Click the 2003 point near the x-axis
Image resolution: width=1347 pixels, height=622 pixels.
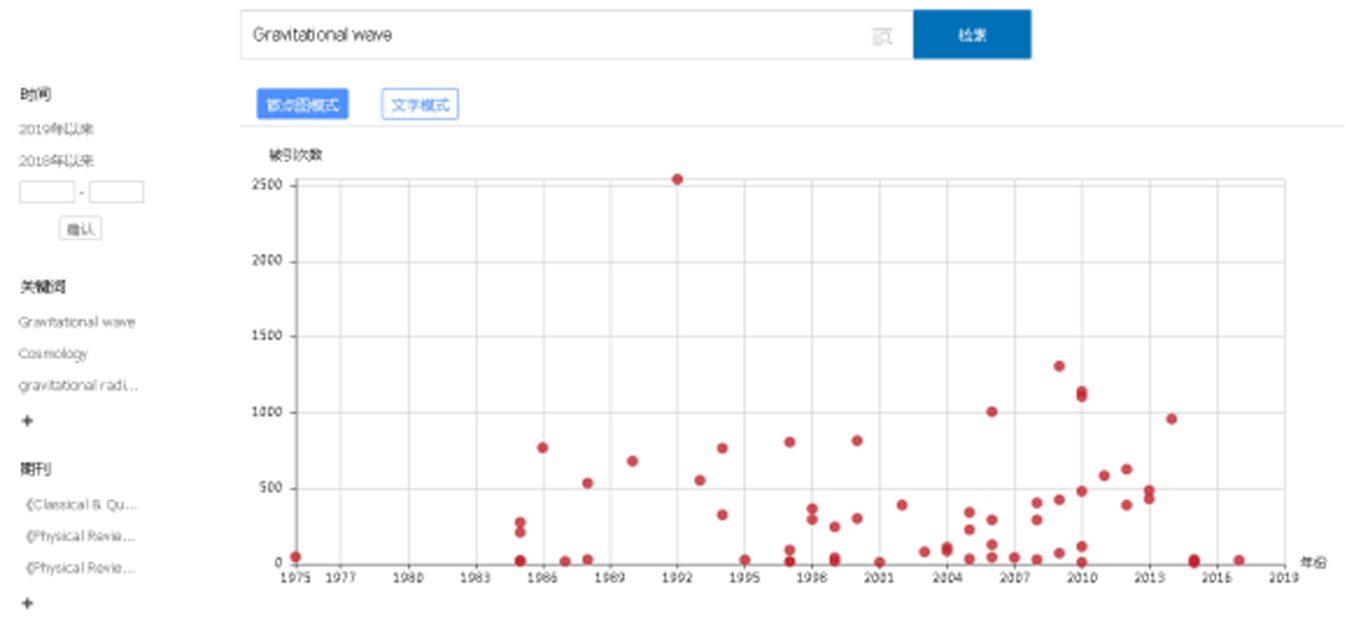pyautogui.click(x=924, y=552)
